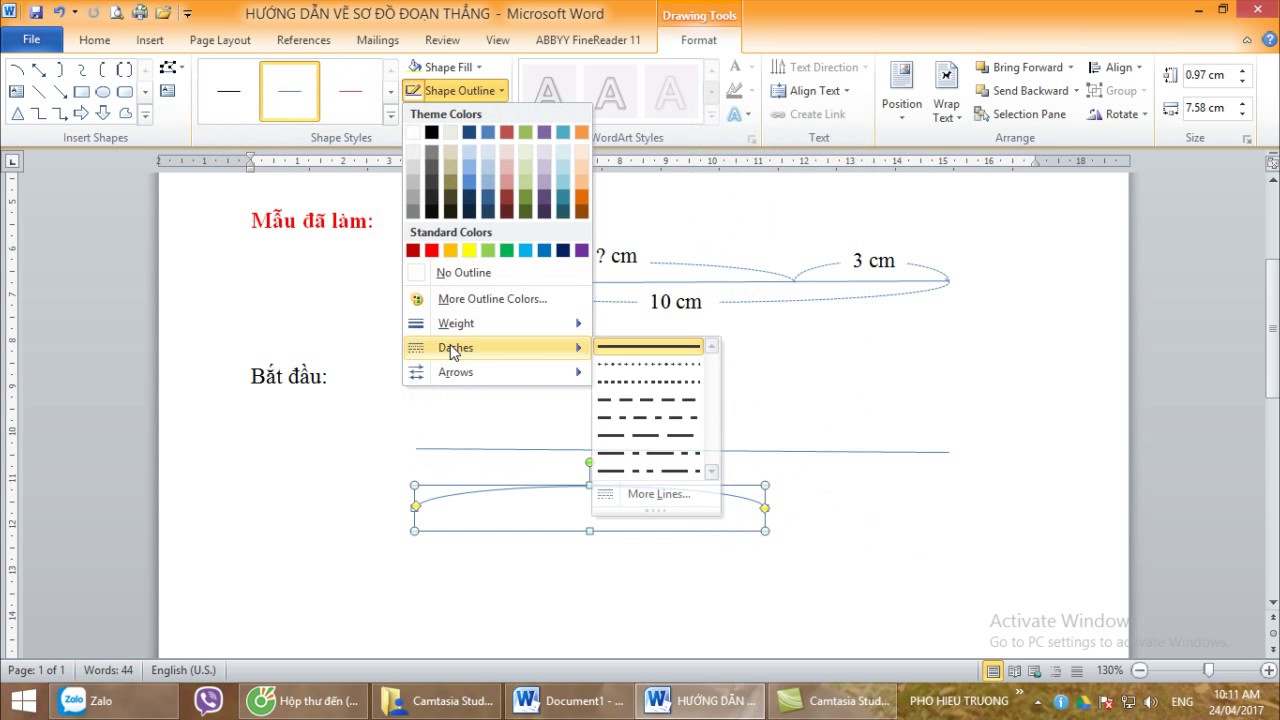Toggle Web Layout view button
Image resolution: width=1280 pixels, height=720 pixels.
(1035, 671)
